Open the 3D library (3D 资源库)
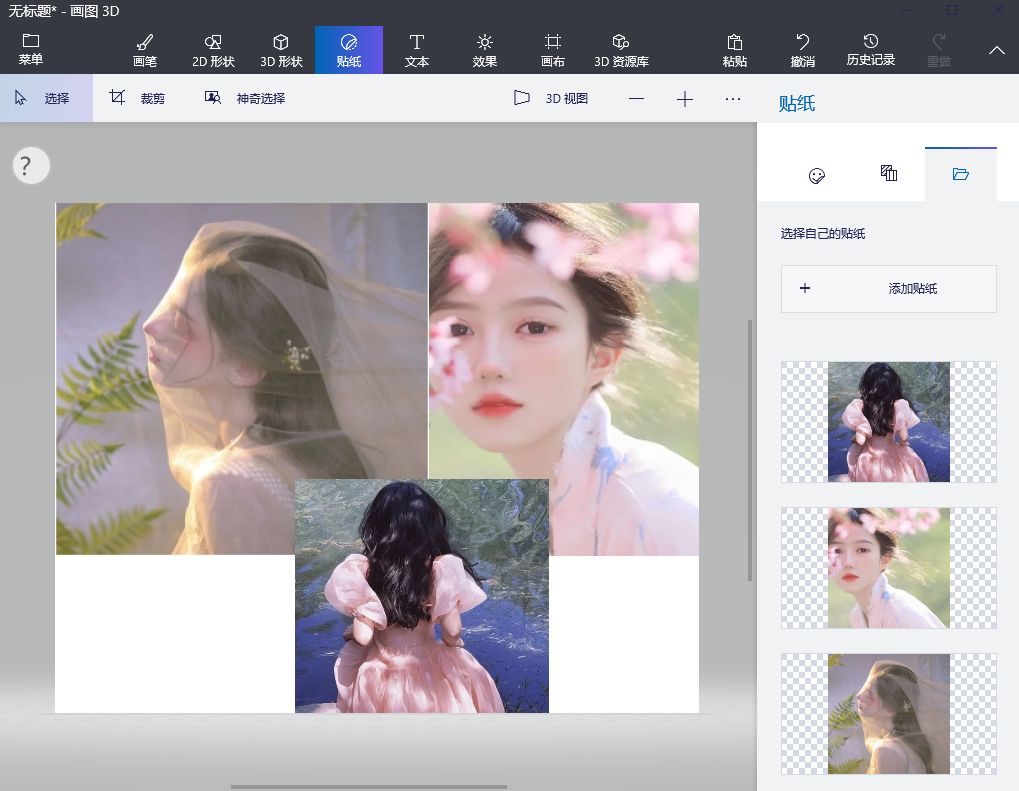Viewport: 1019px width, 791px height. (621, 50)
